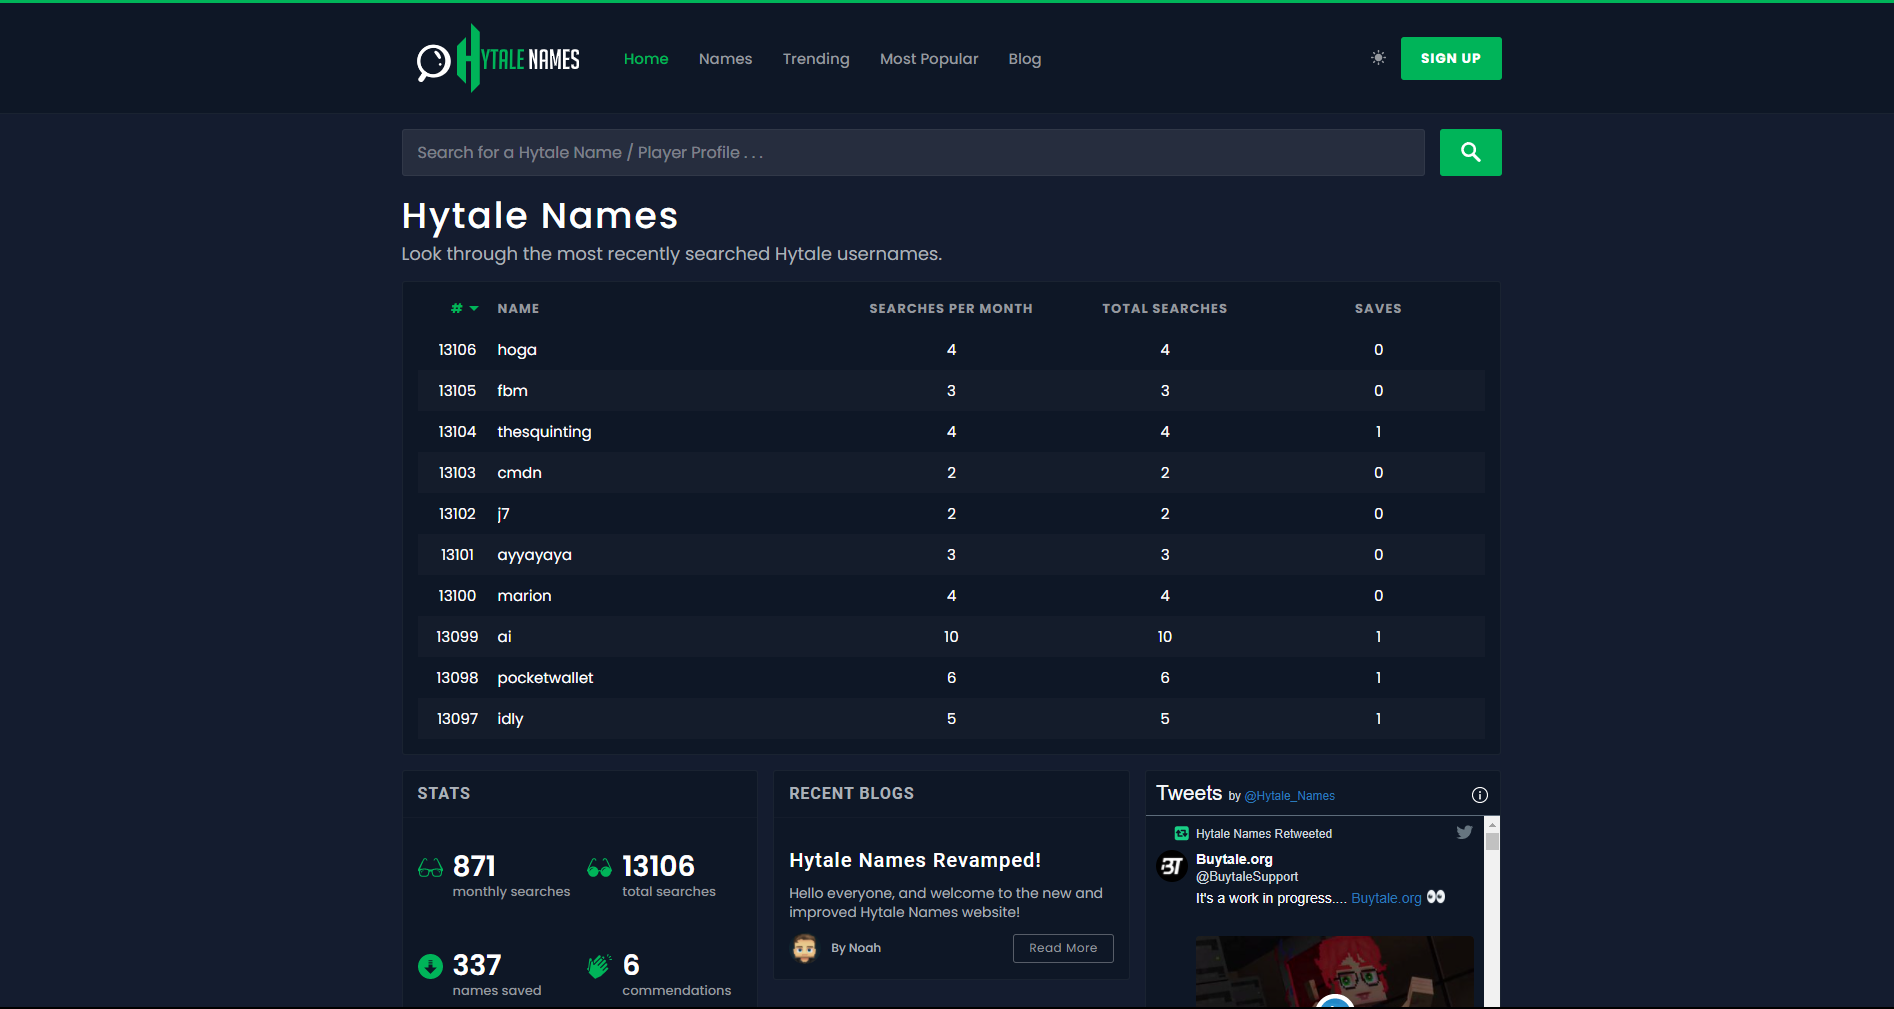Sort by the NAME column header

[x=518, y=308]
